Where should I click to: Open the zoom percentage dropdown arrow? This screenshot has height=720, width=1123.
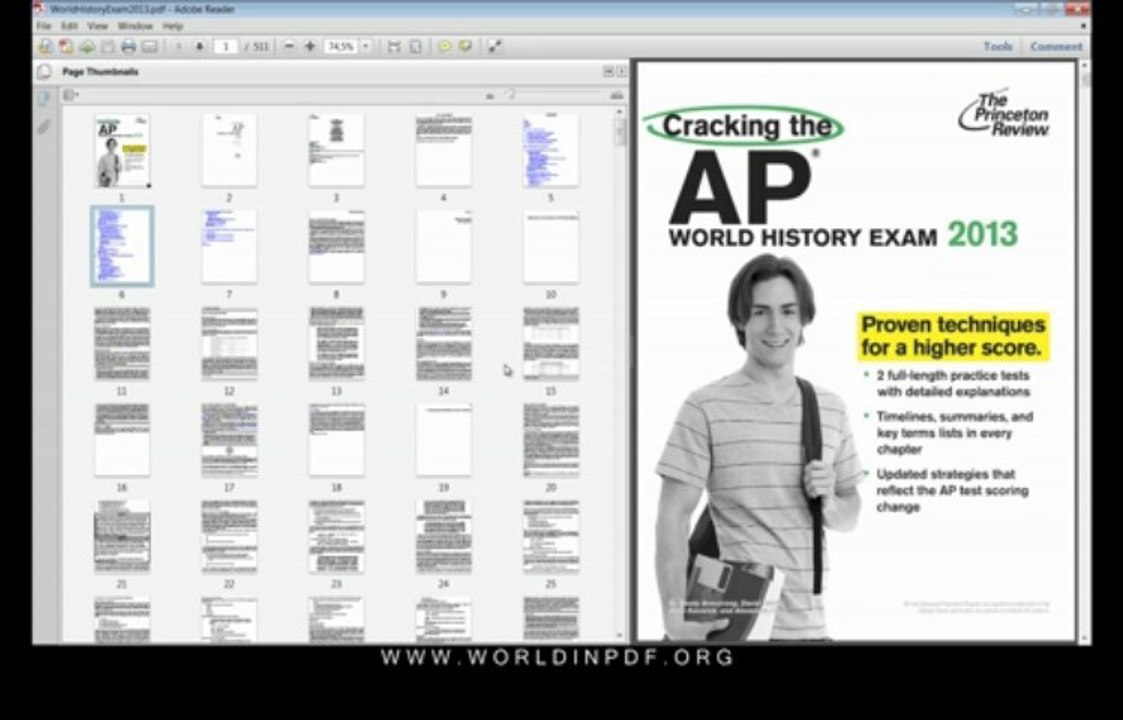click(365, 47)
